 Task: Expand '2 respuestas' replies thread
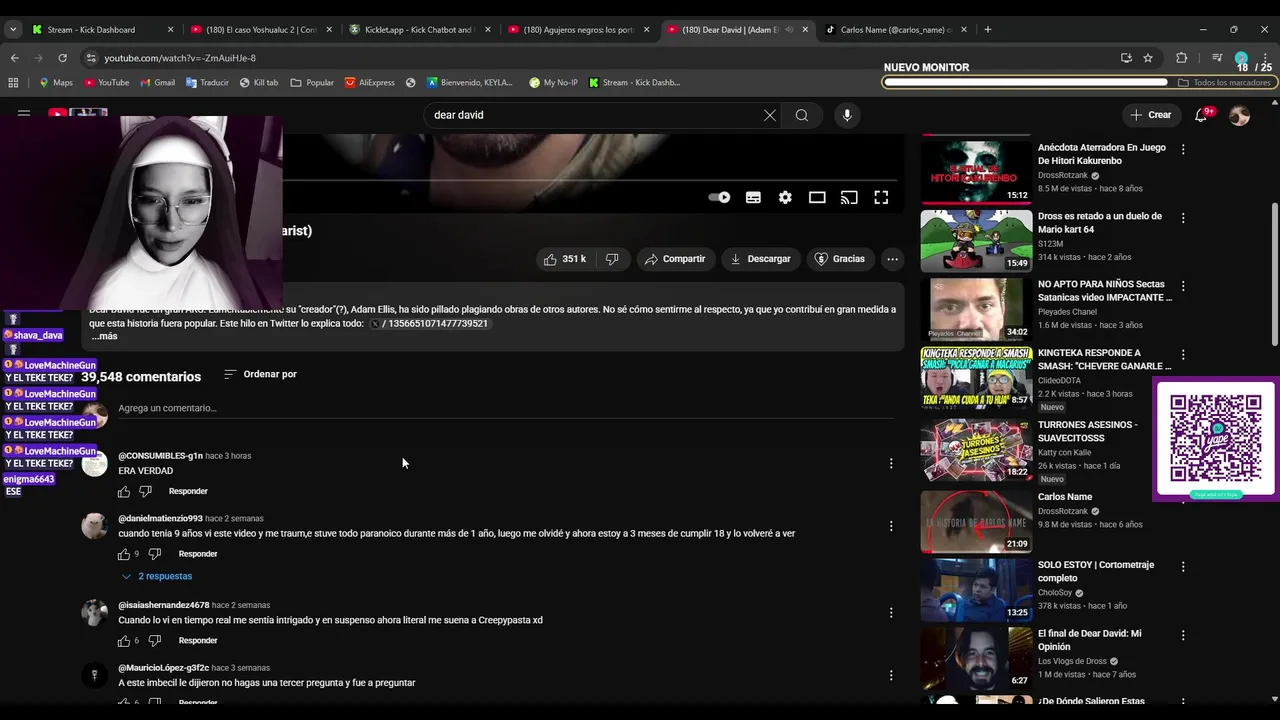tap(157, 576)
